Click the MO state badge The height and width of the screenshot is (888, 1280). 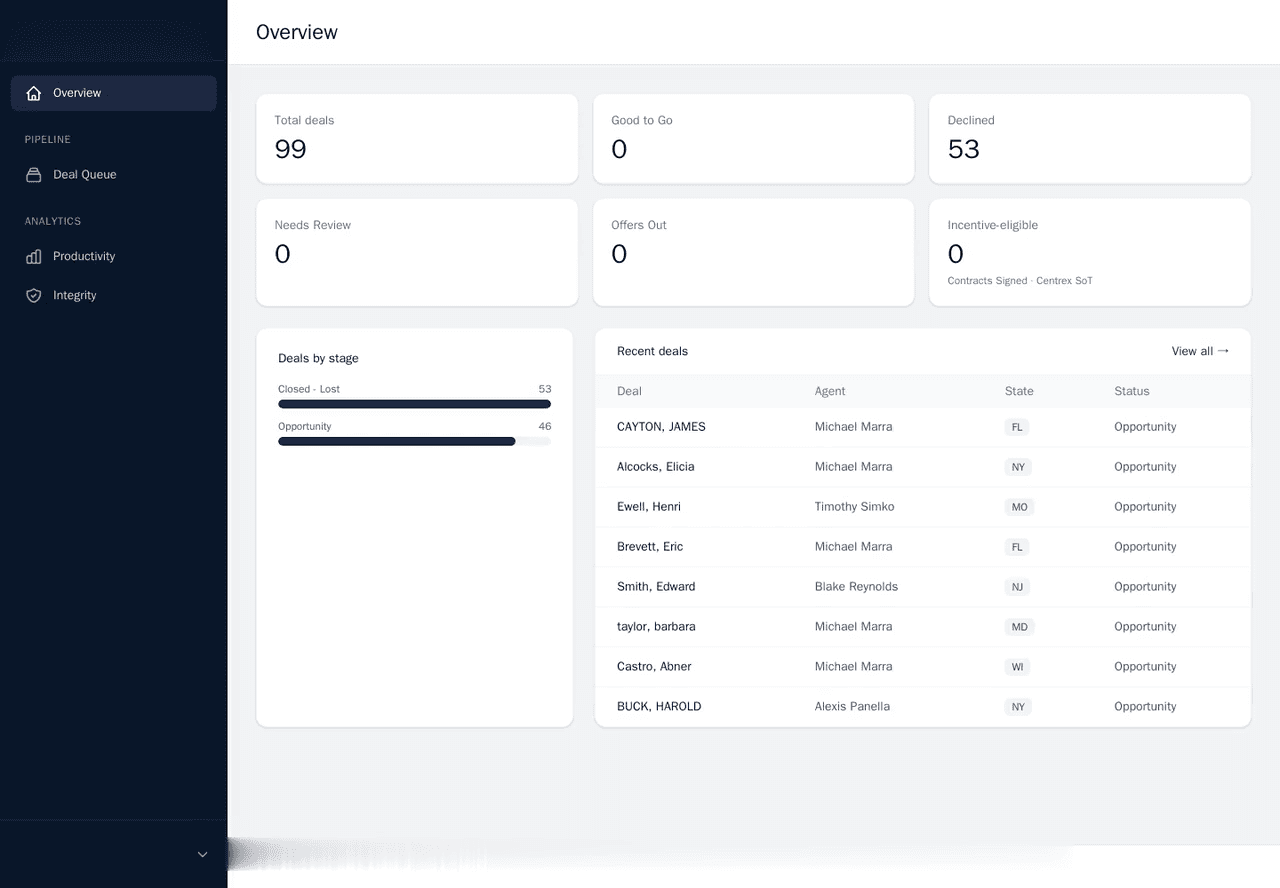click(x=1019, y=507)
